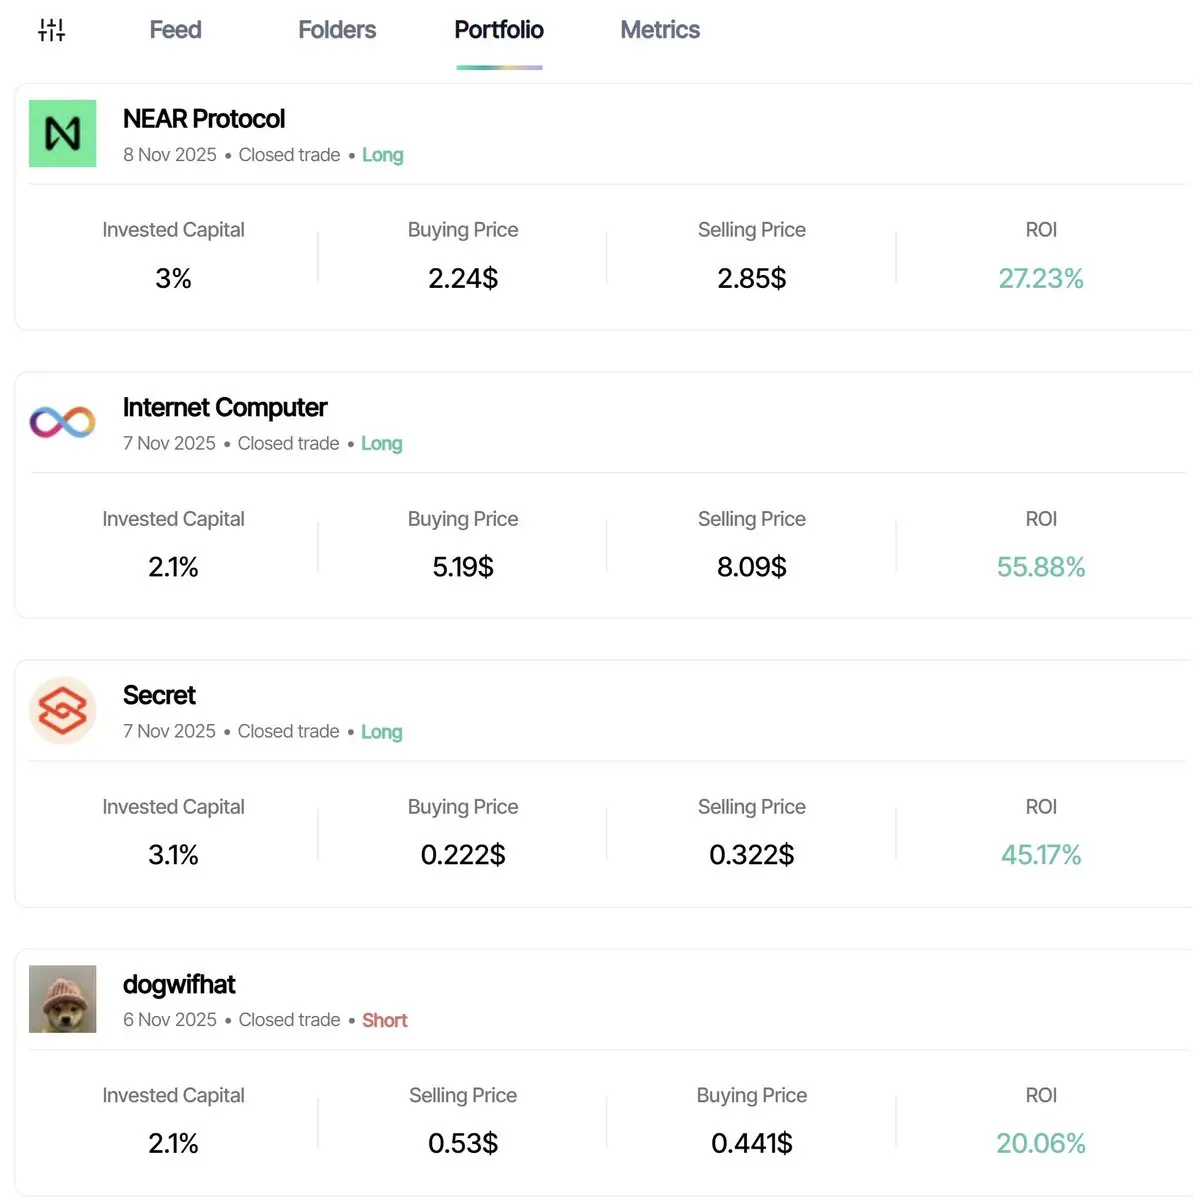Open the Folders tab
Viewport: 1193px width, 1200px height.
click(337, 30)
